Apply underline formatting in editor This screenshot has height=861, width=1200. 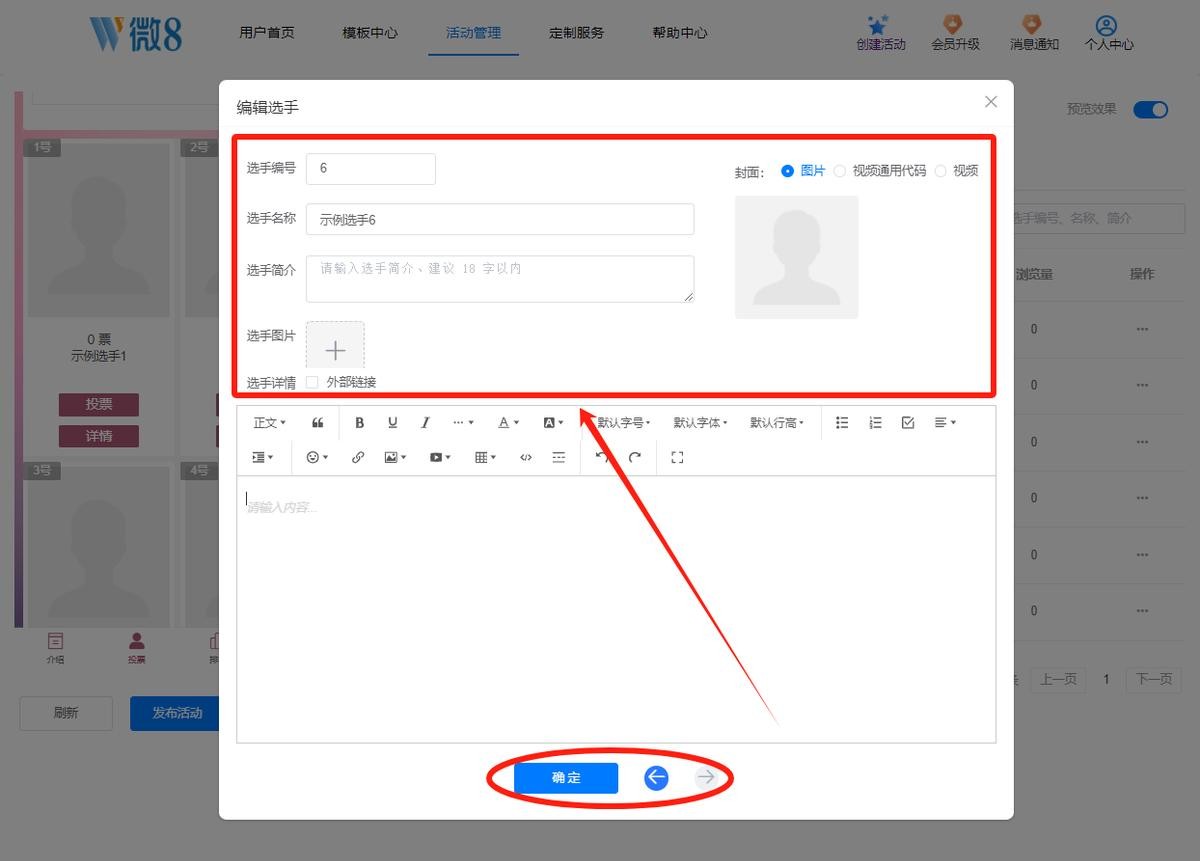pos(392,423)
